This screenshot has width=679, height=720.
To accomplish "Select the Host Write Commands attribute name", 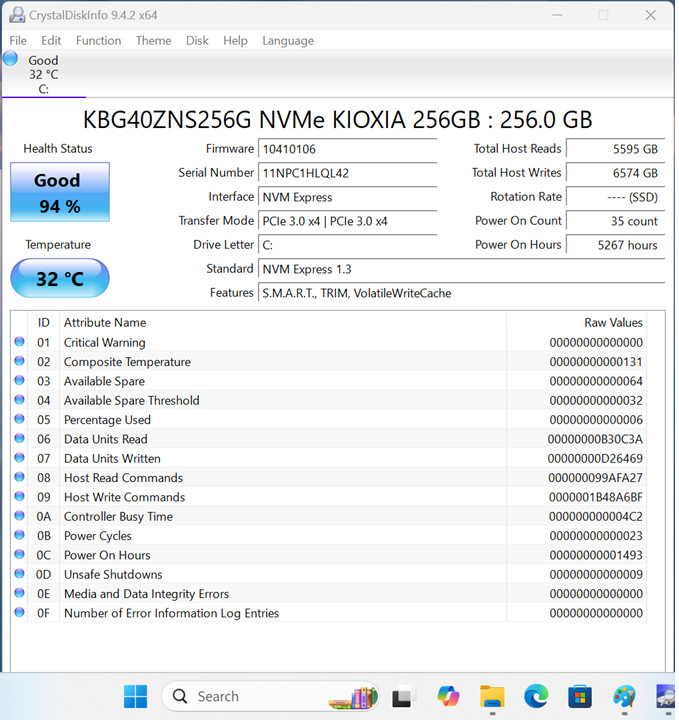I will pos(124,497).
